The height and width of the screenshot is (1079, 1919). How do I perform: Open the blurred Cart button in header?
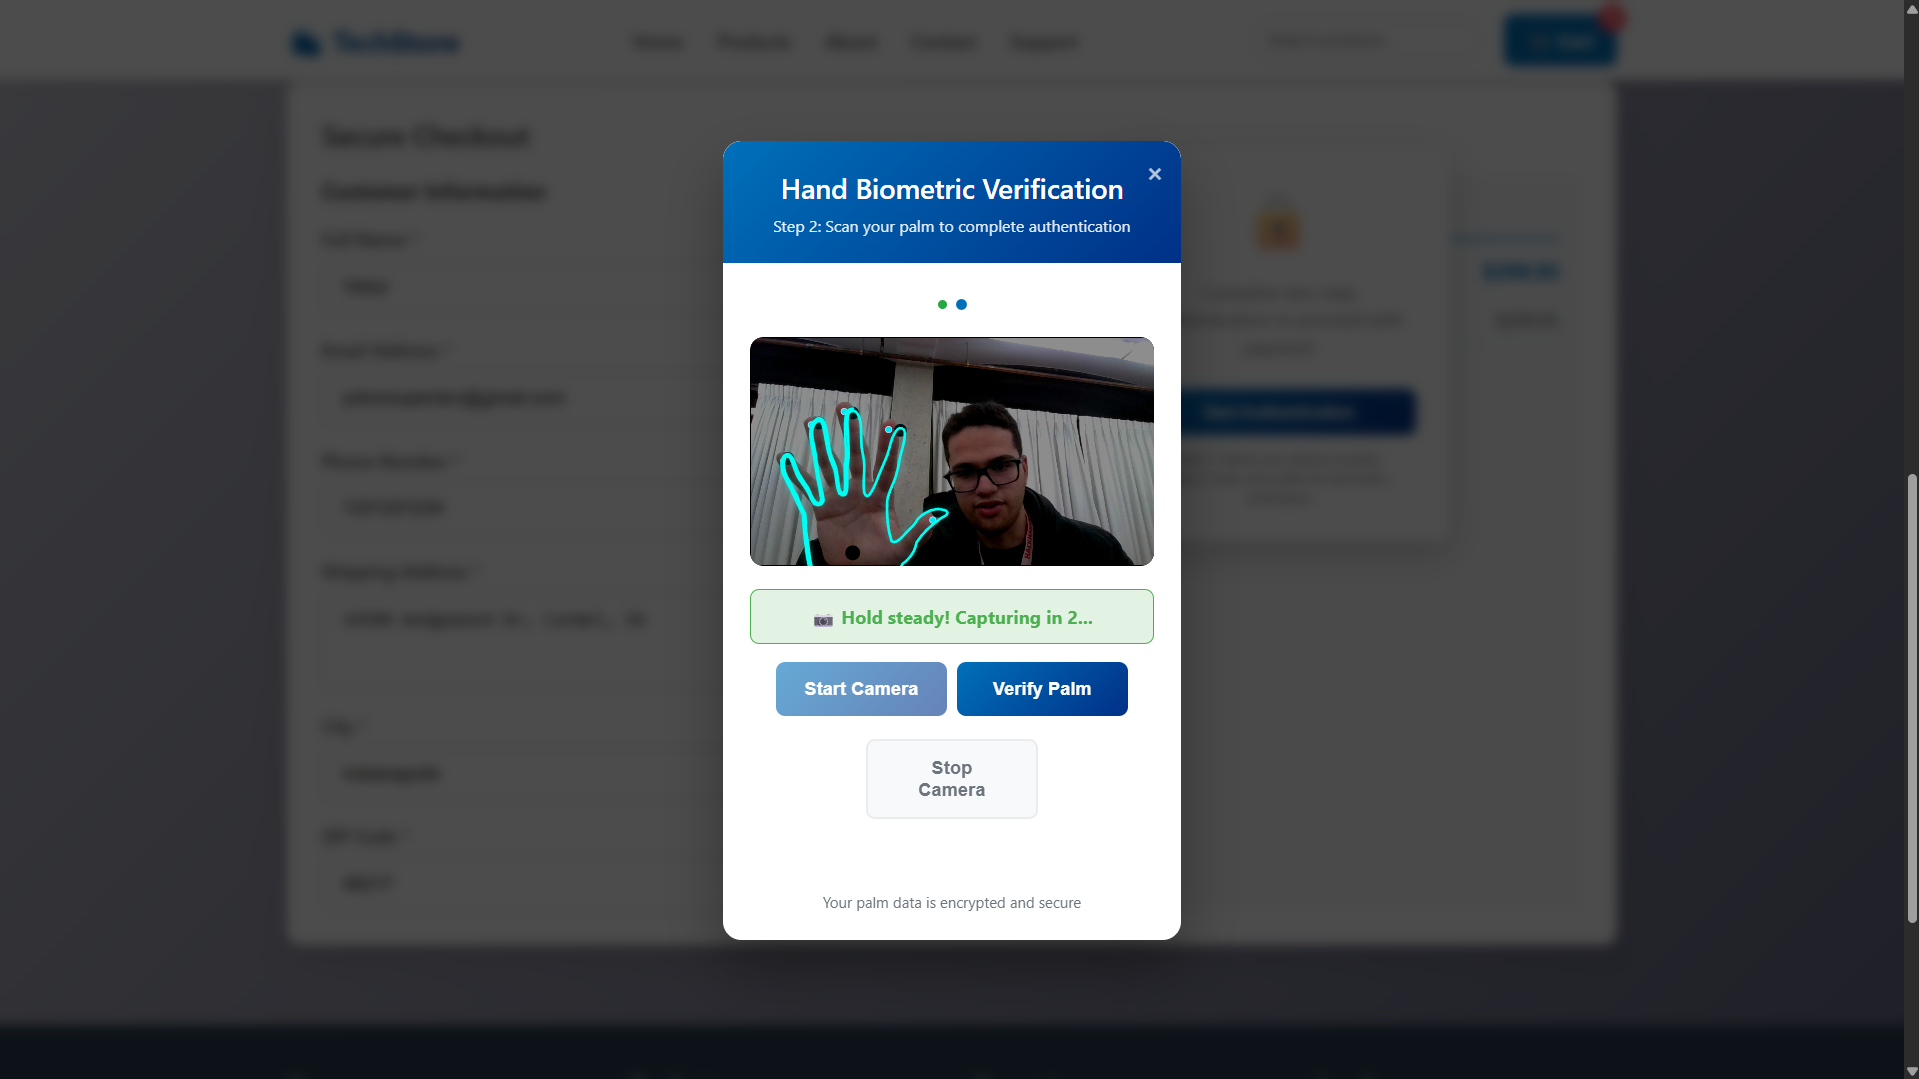(1560, 41)
